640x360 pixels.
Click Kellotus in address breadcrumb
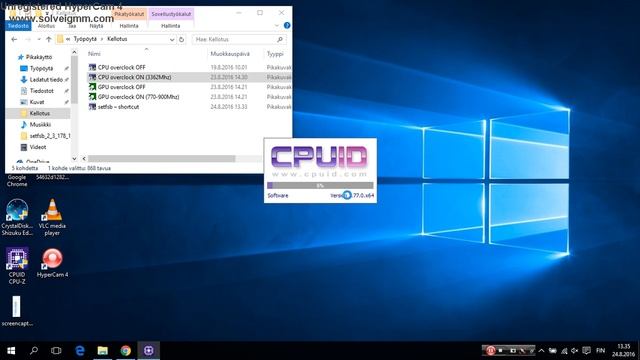117,39
